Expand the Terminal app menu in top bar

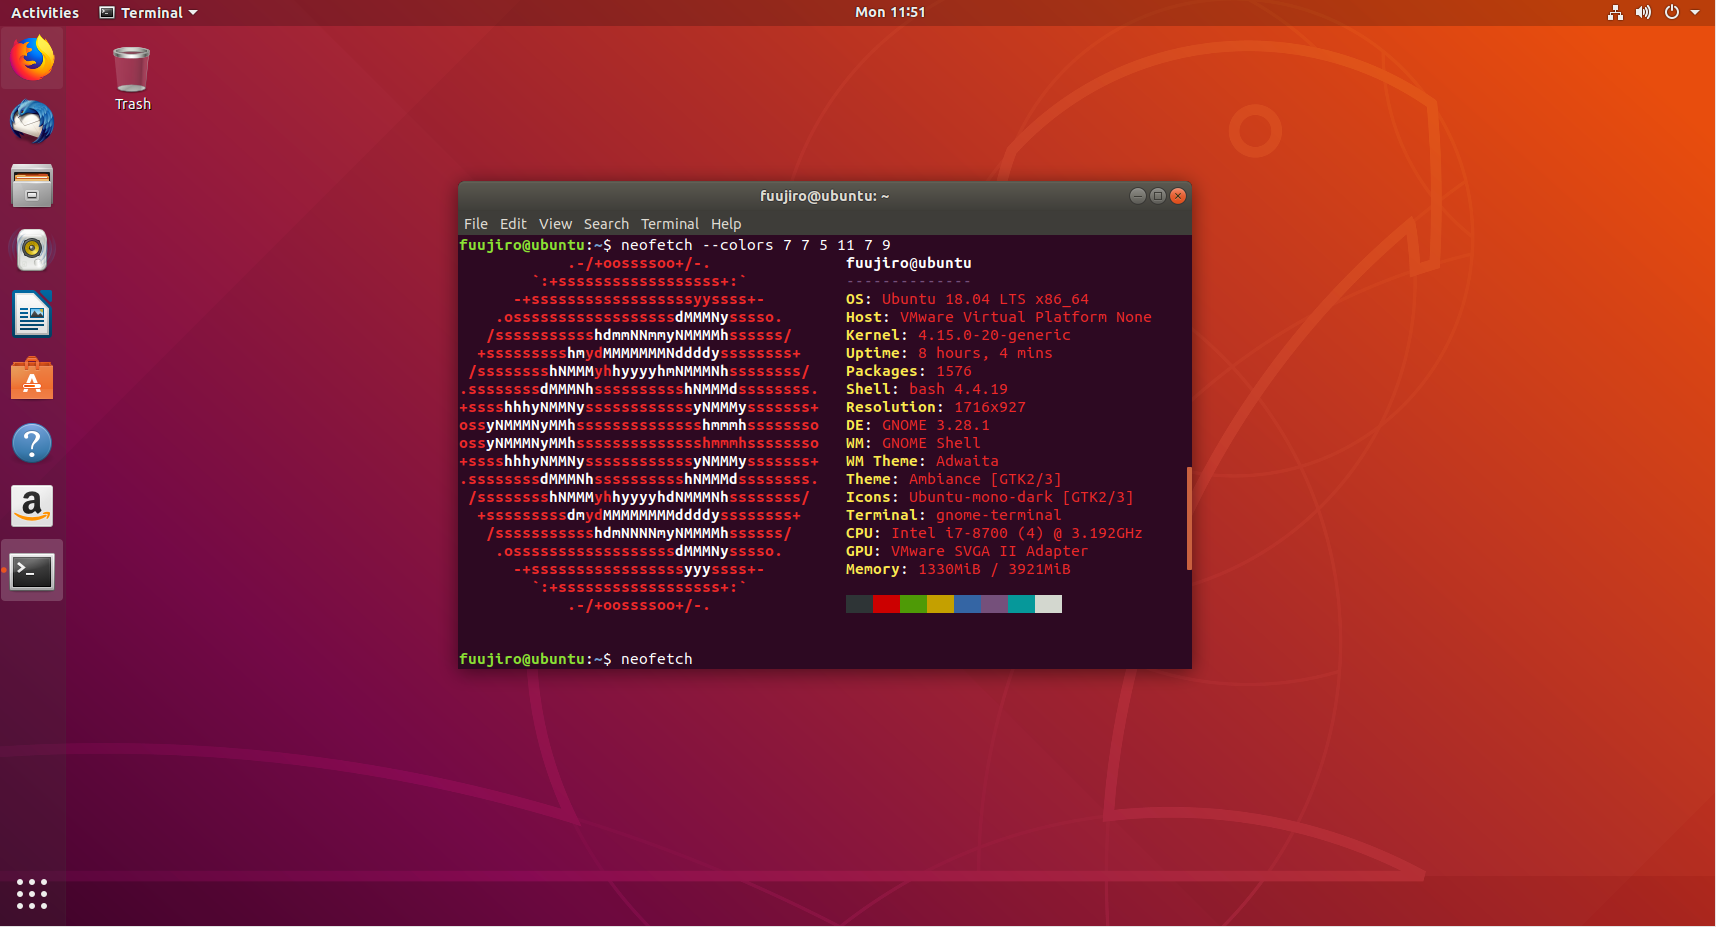pyautogui.click(x=148, y=12)
